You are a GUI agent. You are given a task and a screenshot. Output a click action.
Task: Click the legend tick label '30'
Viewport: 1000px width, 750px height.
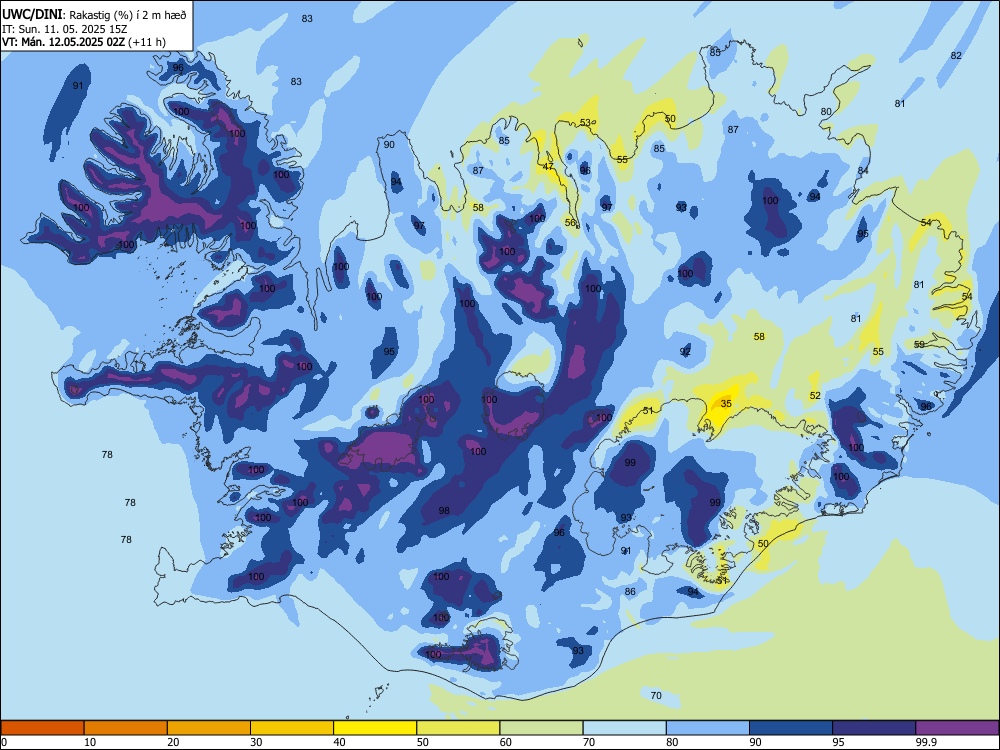[256, 742]
